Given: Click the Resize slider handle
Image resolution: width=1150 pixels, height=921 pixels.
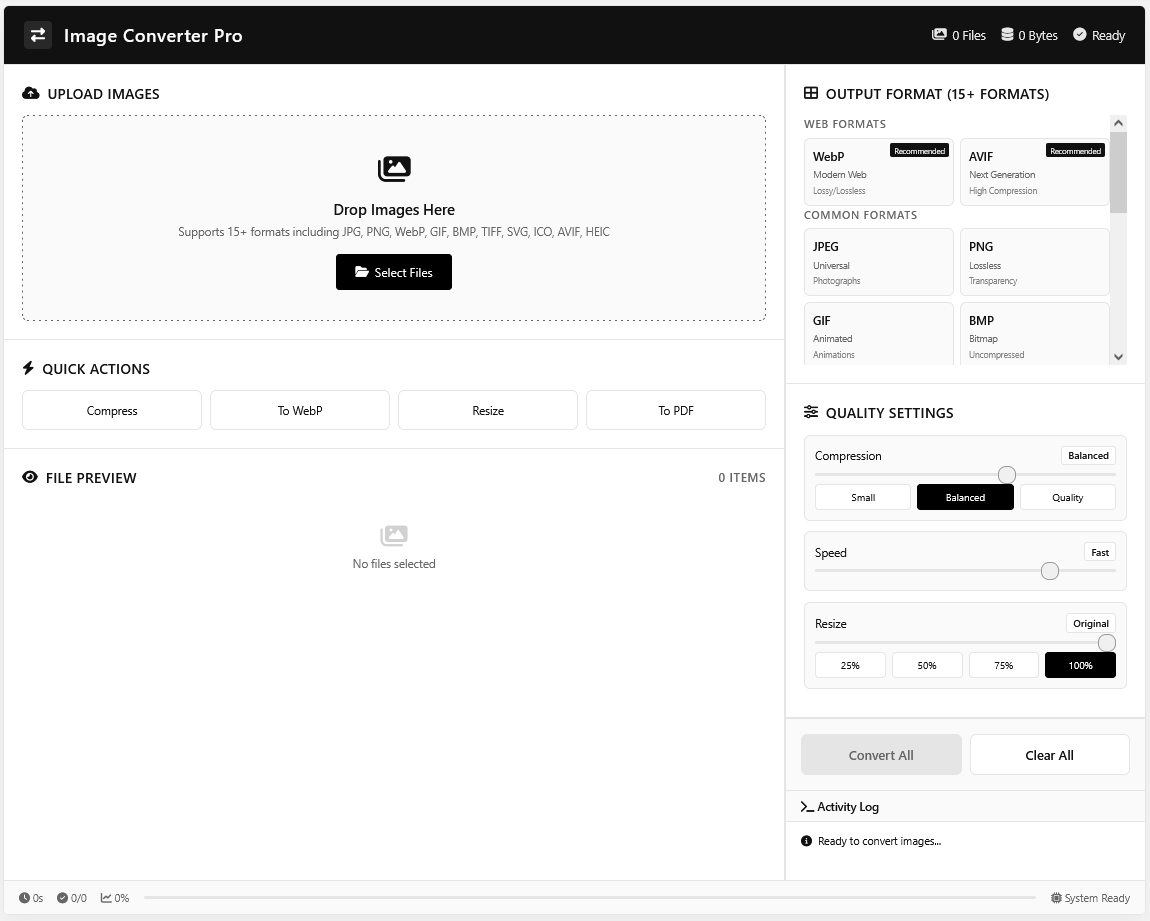Looking at the screenshot, I should click(1107, 643).
